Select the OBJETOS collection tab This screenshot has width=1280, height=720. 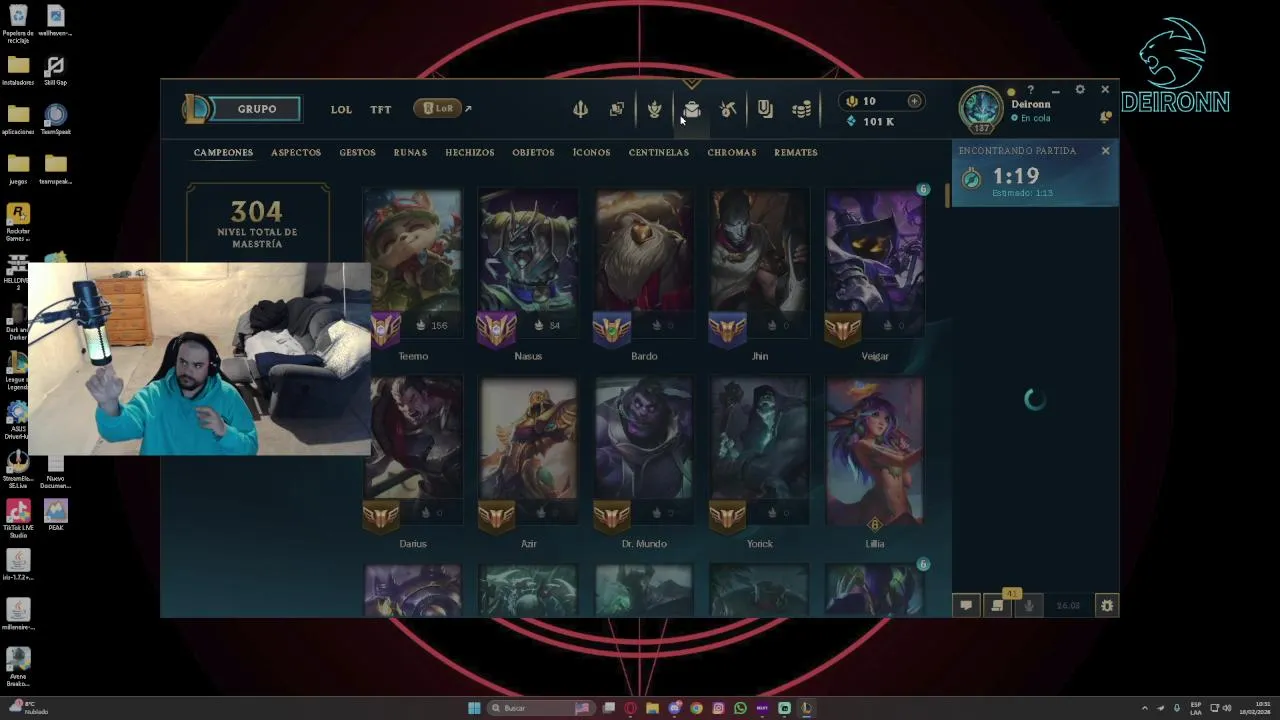pos(533,152)
